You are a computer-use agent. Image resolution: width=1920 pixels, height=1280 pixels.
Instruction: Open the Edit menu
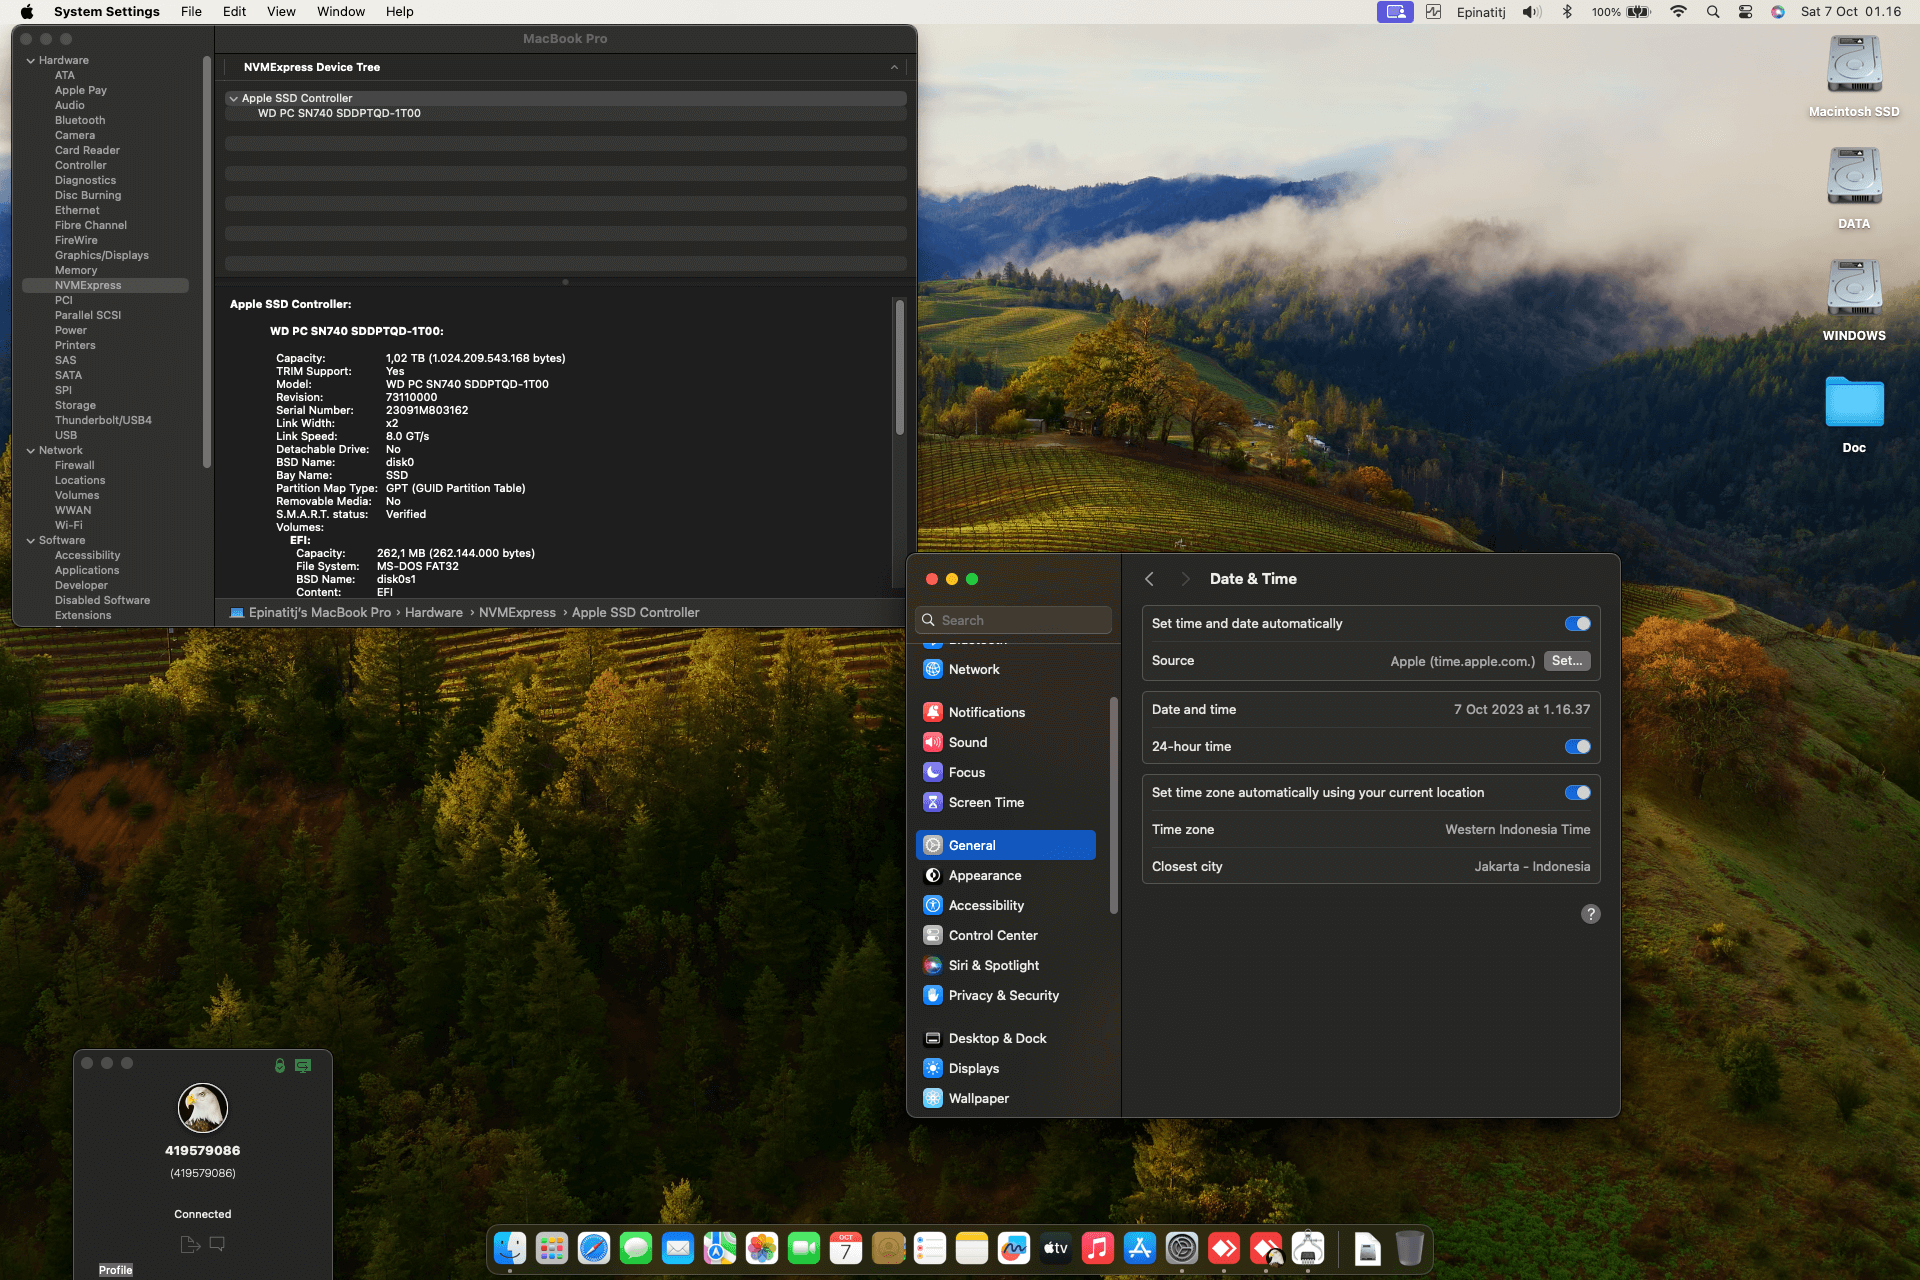(234, 12)
